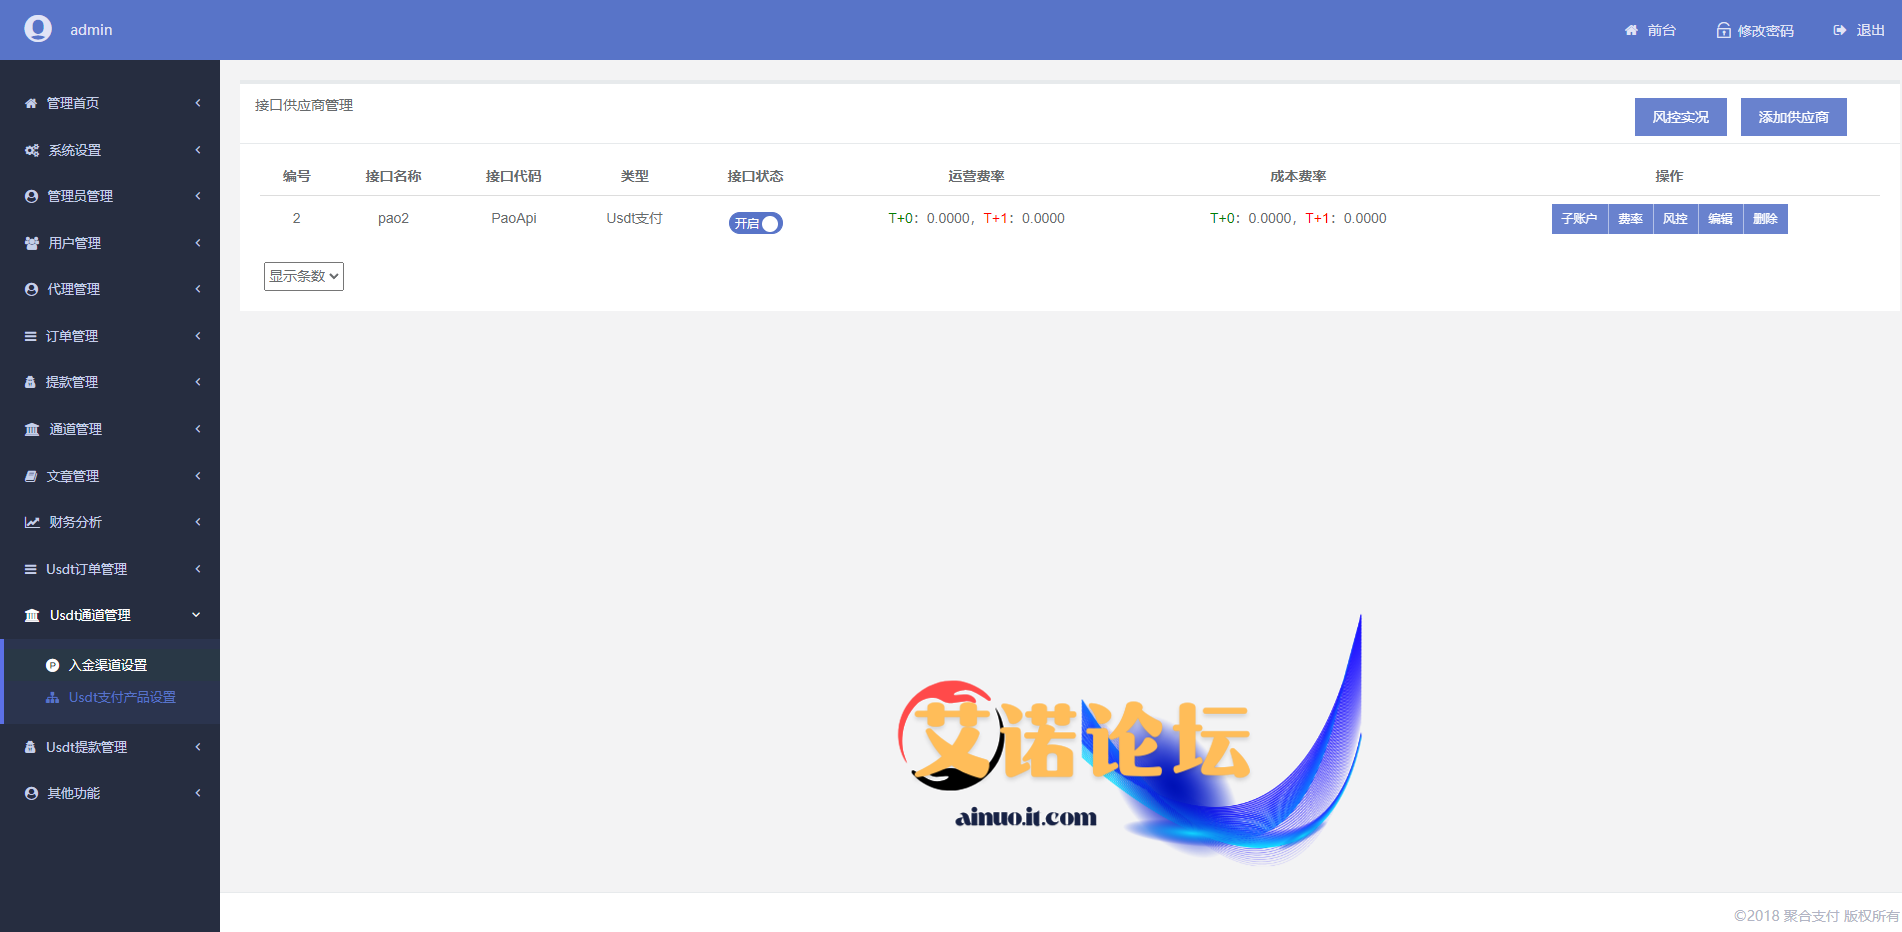
Task: Click the lock icon beside 修改密码
Action: click(x=1724, y=30)
